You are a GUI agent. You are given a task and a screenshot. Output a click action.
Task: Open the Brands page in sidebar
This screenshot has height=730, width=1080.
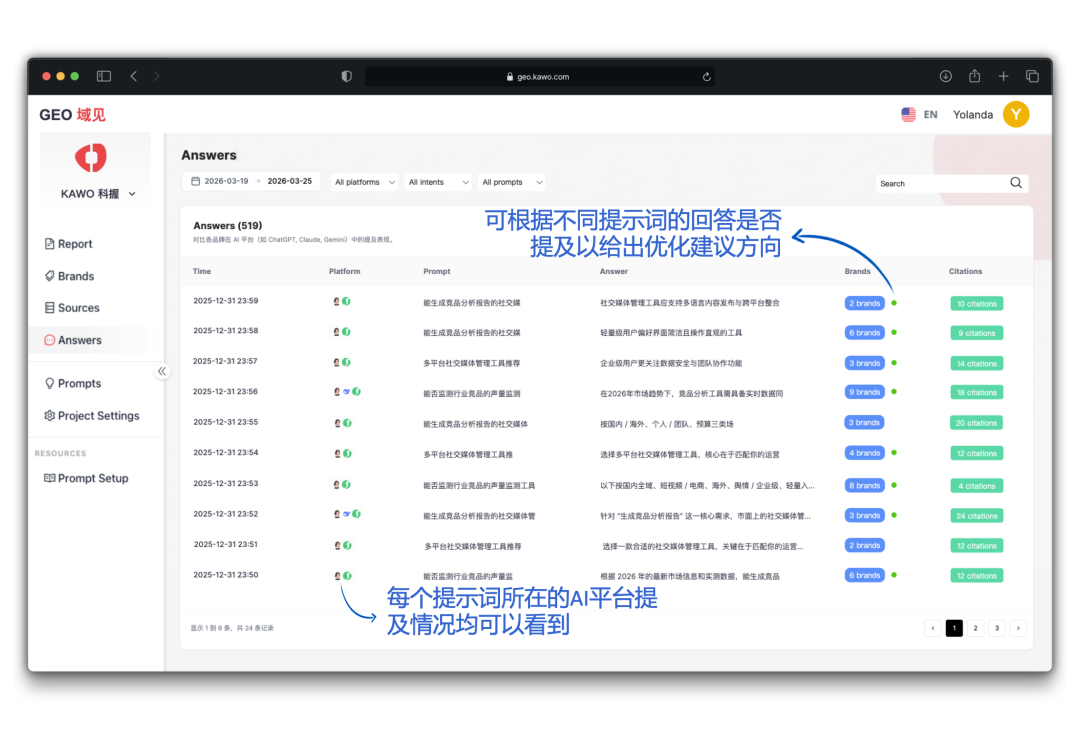pos(75,276)
